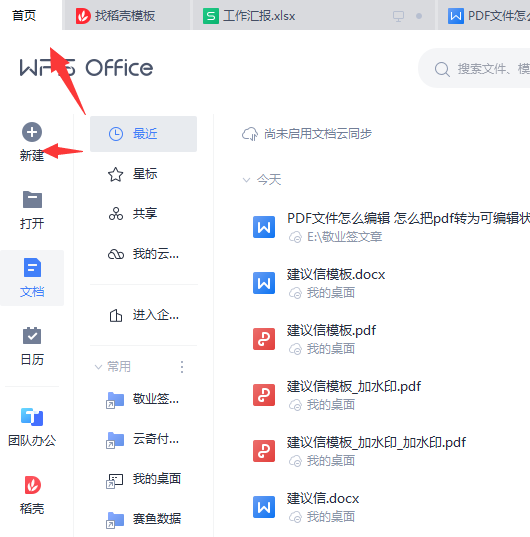
Task: Click the cloud icon beside 我的云
Action: [116, 254]
